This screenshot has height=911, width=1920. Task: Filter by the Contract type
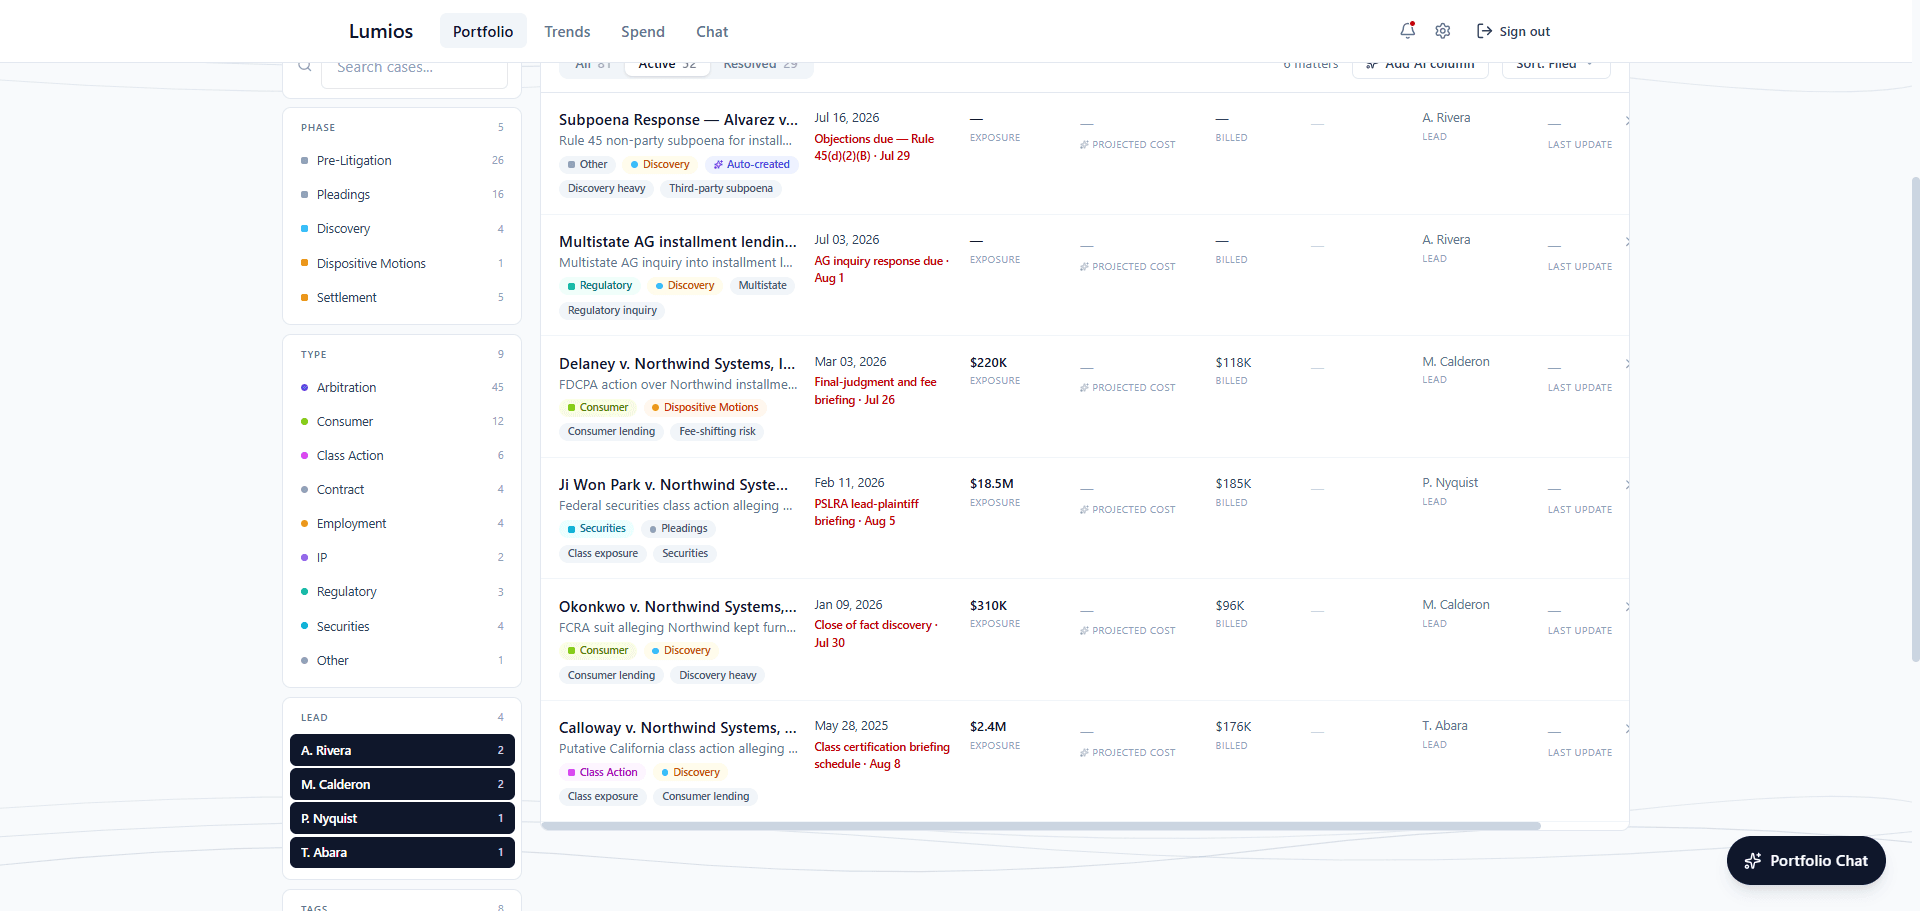click(402, 489)
